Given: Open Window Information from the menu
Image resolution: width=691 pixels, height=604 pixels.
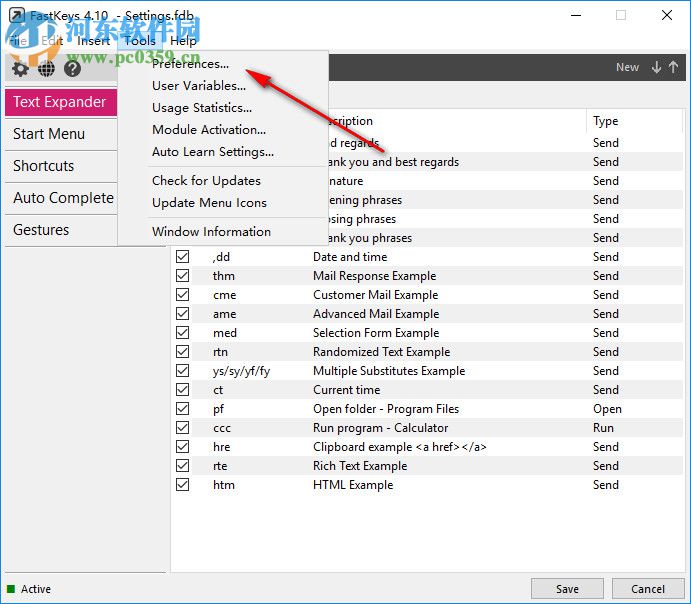Looking at the screenshot, I should [212, 231].
